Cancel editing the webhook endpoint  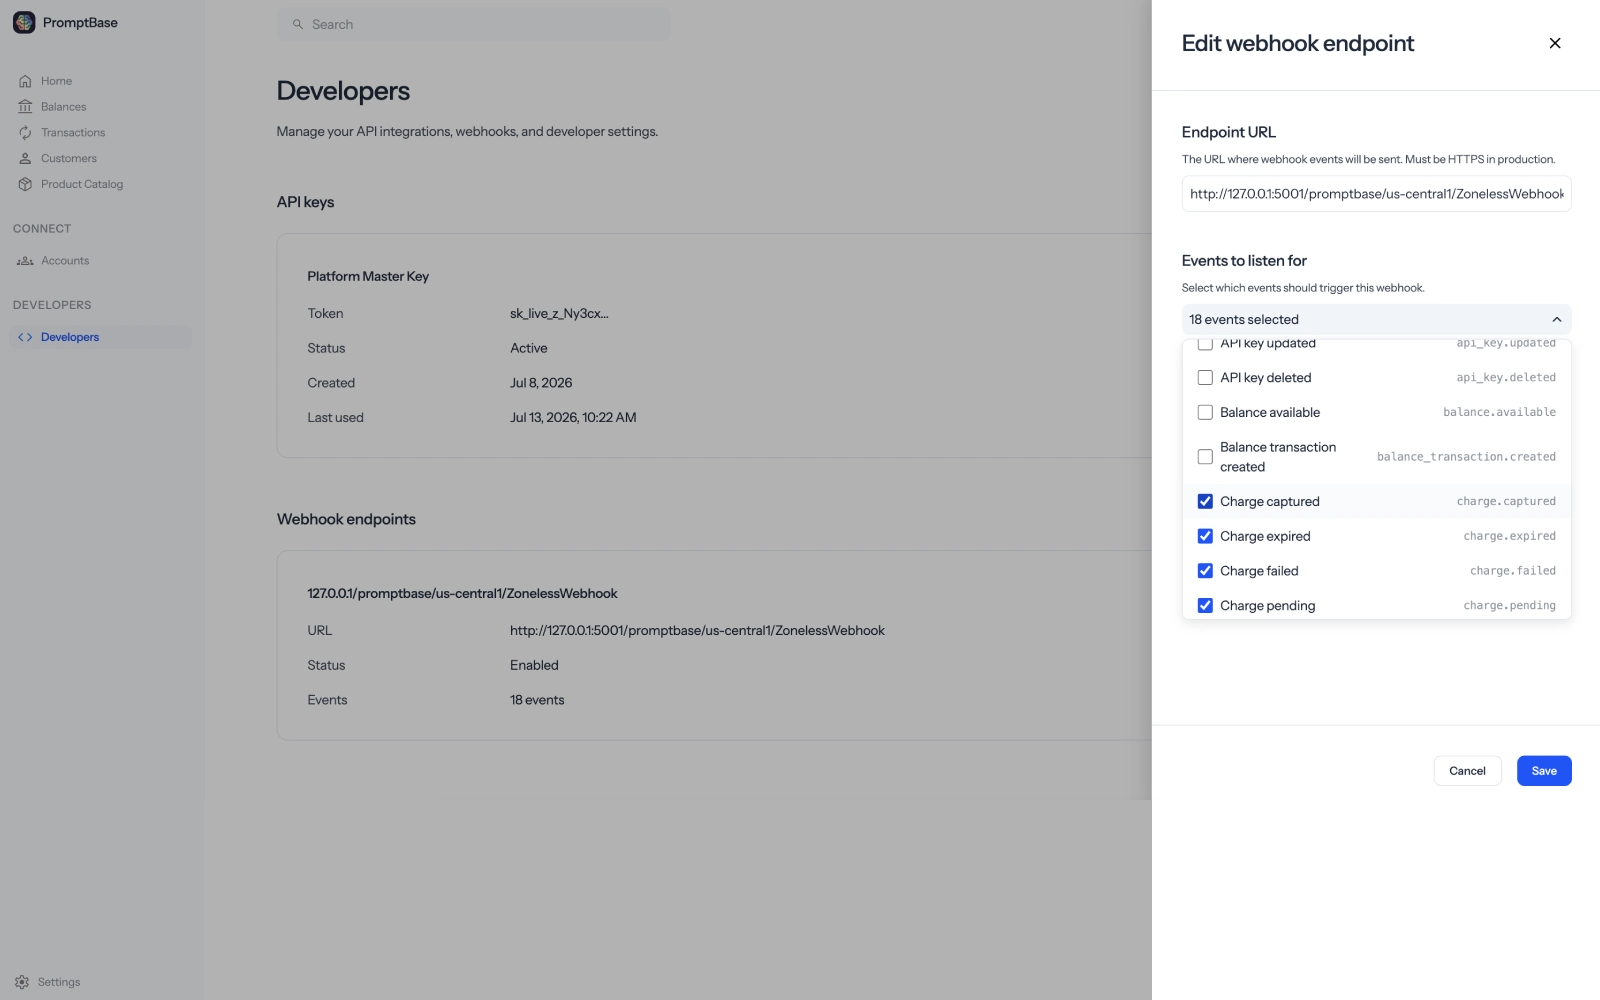(1467, 771)
